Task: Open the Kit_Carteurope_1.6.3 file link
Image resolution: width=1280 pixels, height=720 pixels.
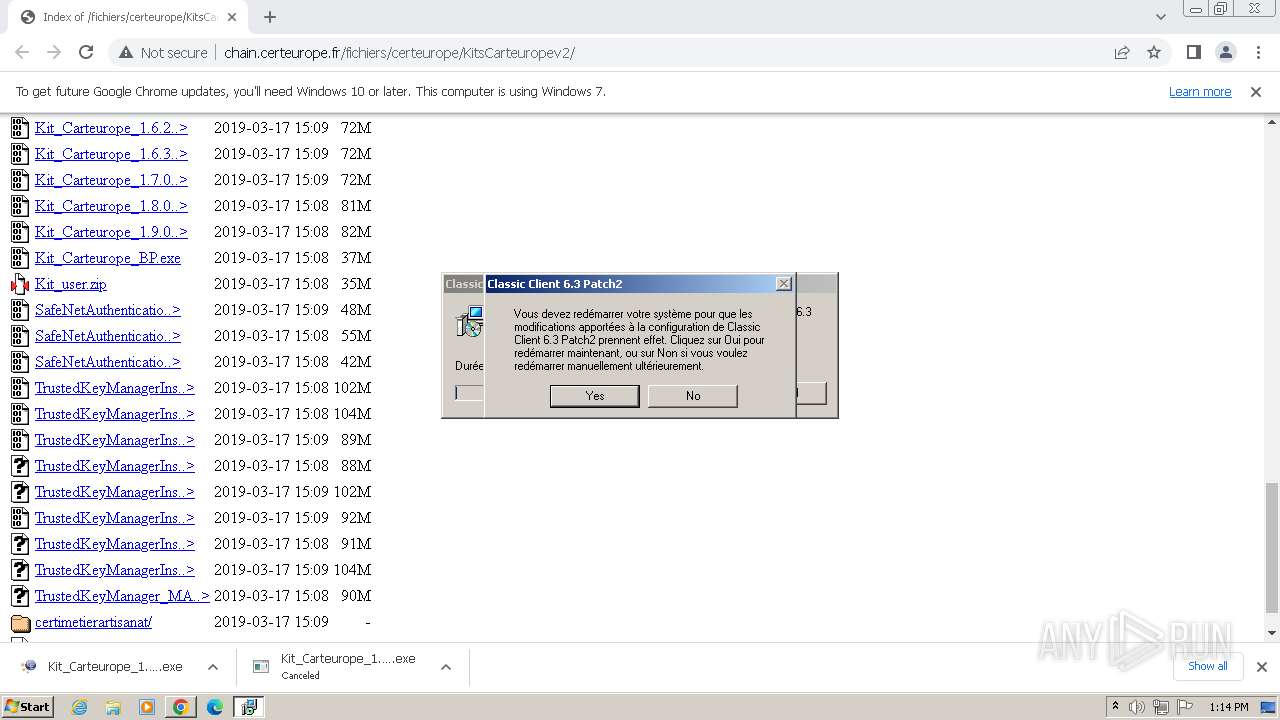Action: [x=111, y=154]
